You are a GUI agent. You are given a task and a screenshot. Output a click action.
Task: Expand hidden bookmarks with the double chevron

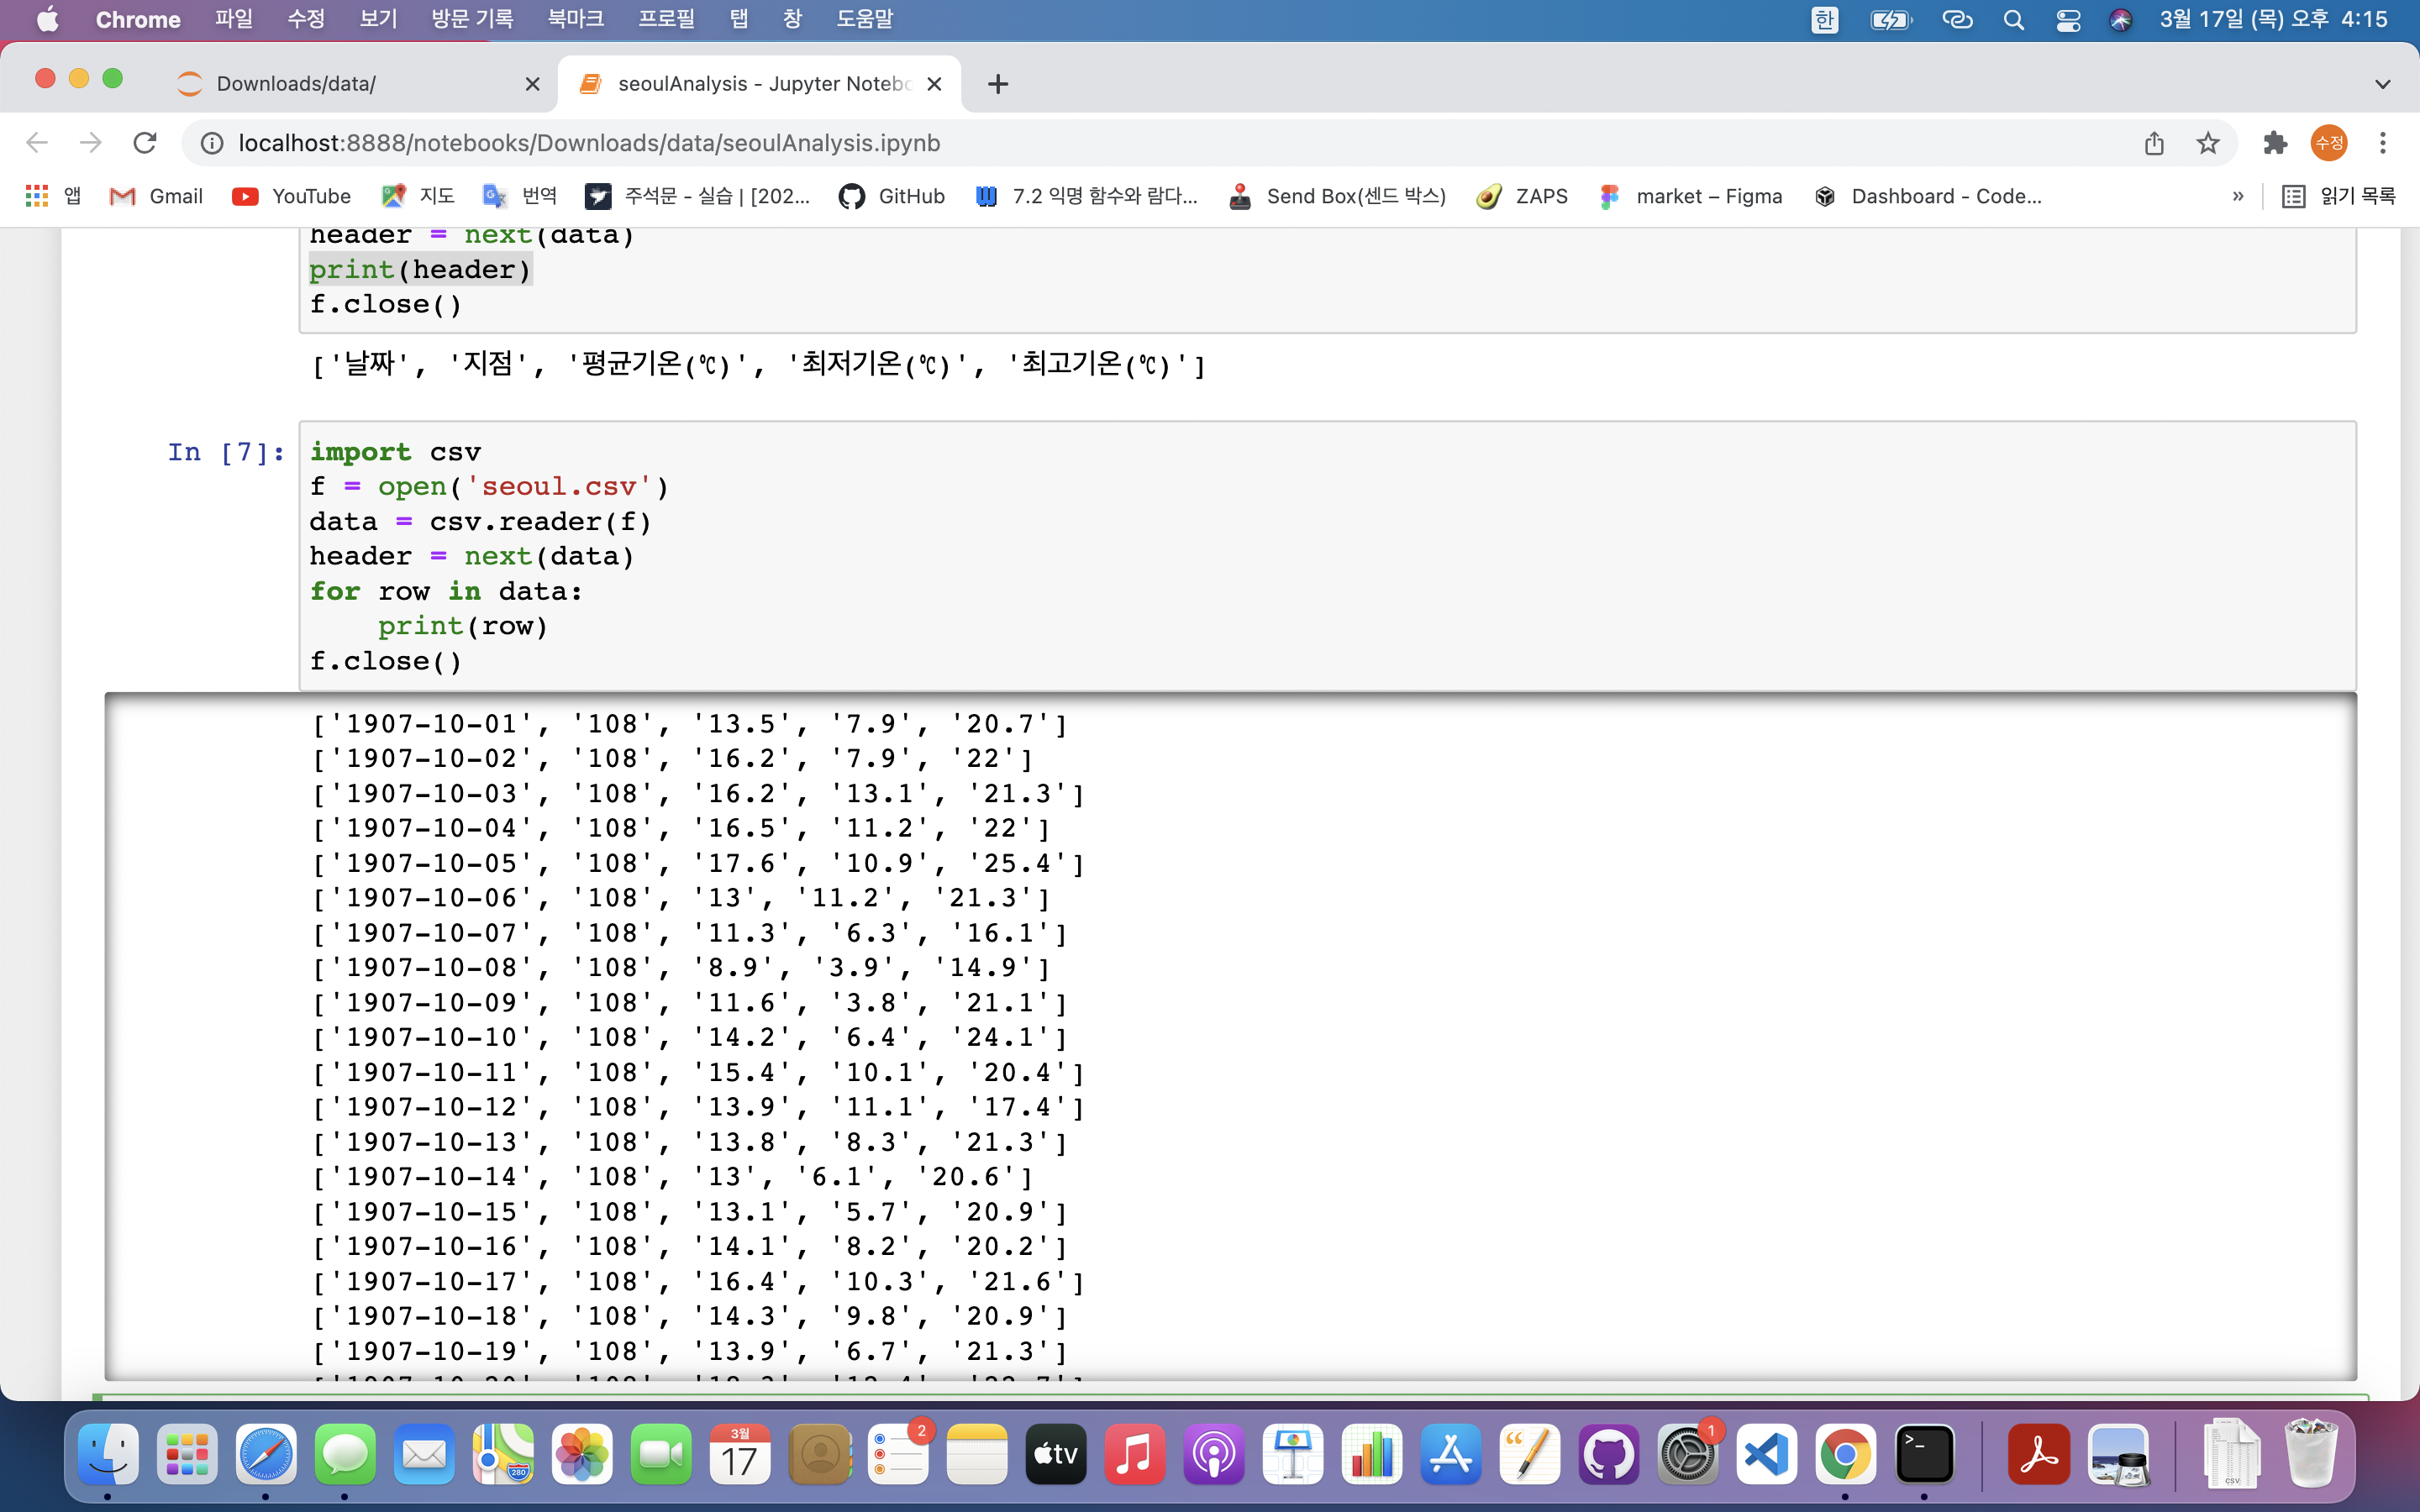[2238, 196]
